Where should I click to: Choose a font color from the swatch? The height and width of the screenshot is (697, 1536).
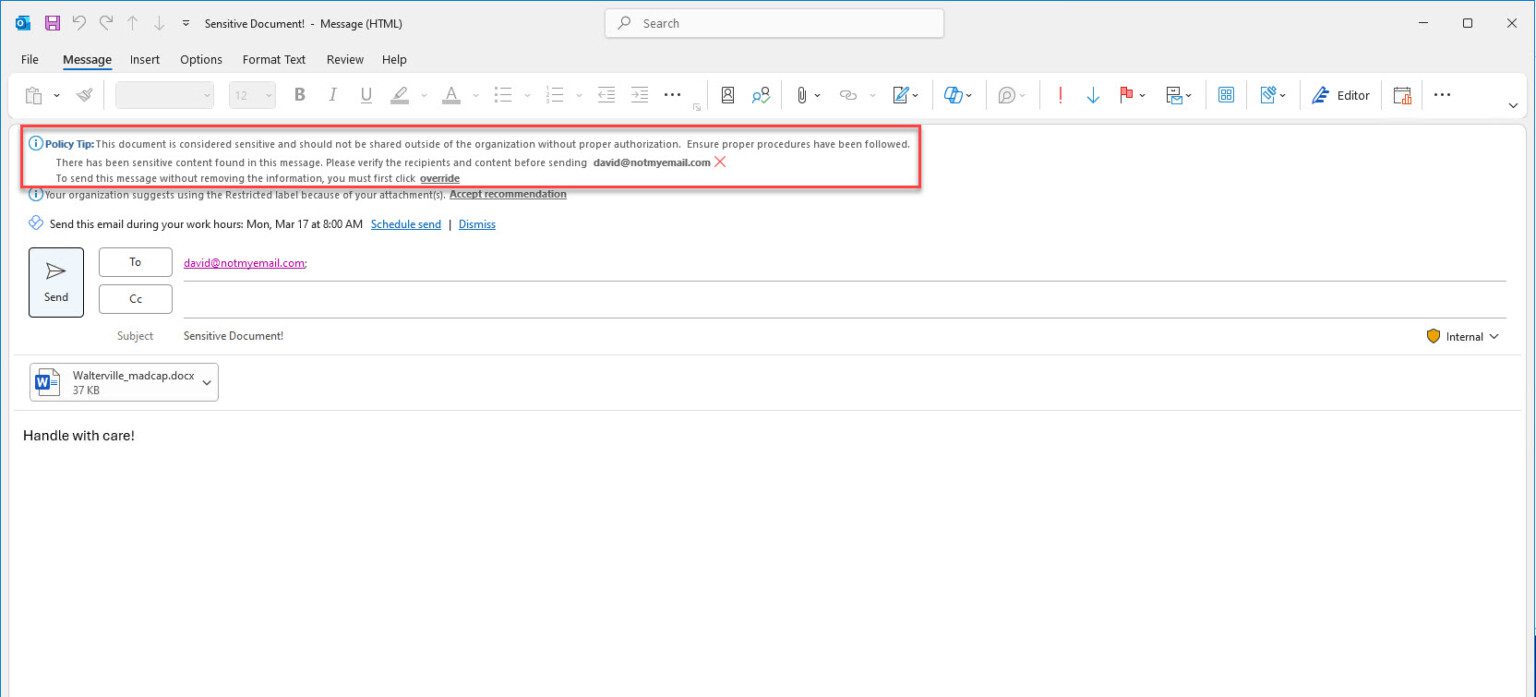click(x=449, y=95)
